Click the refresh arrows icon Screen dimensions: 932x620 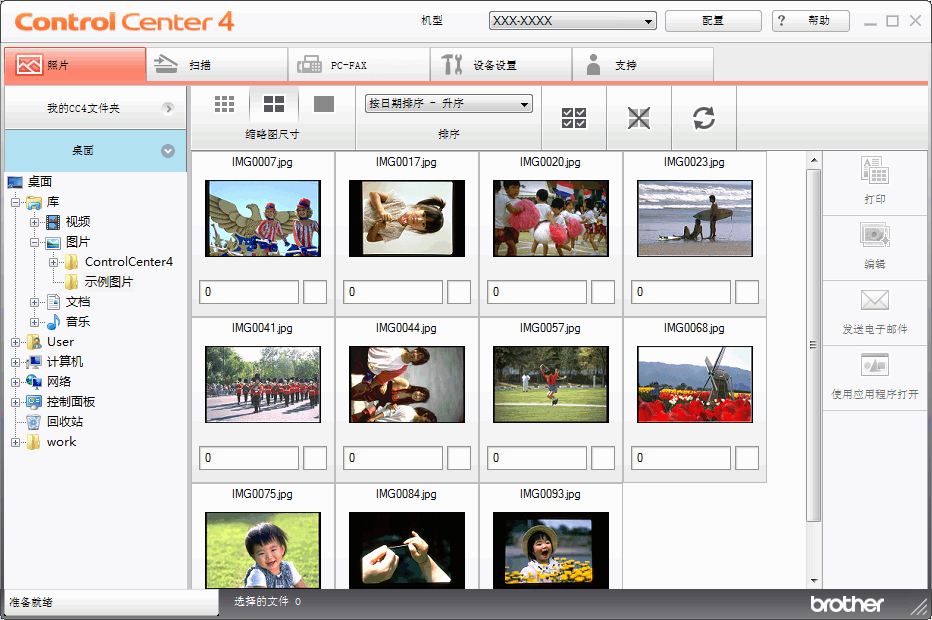[704, 118]
